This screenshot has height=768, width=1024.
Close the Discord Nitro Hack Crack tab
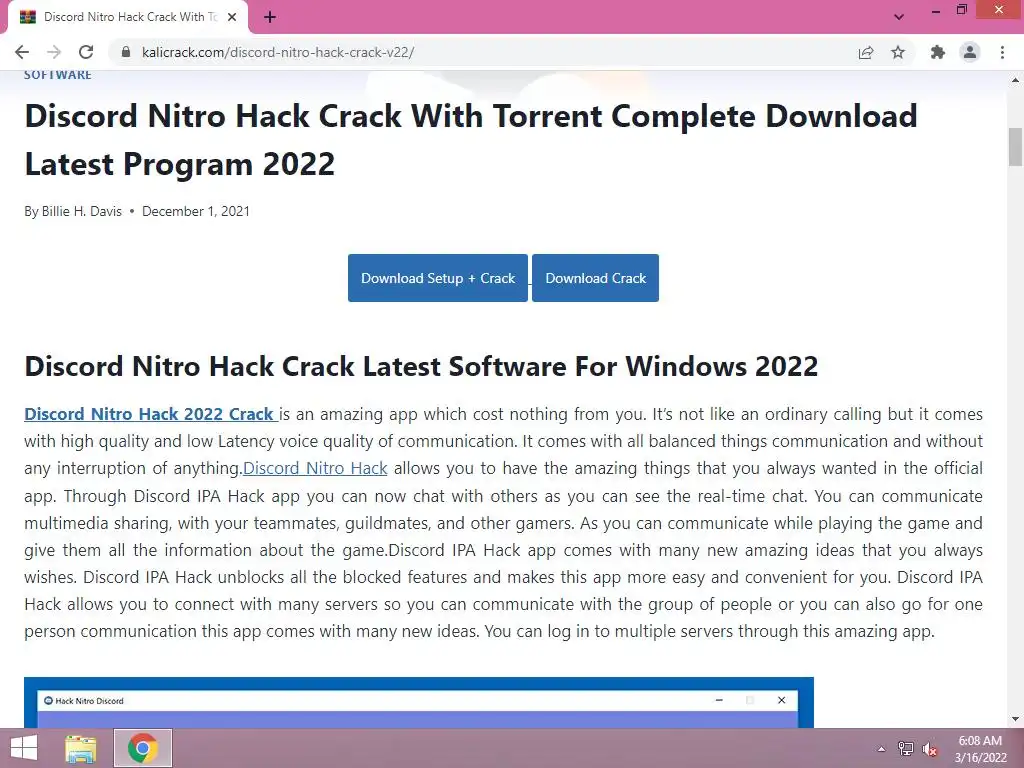(232, 18)
